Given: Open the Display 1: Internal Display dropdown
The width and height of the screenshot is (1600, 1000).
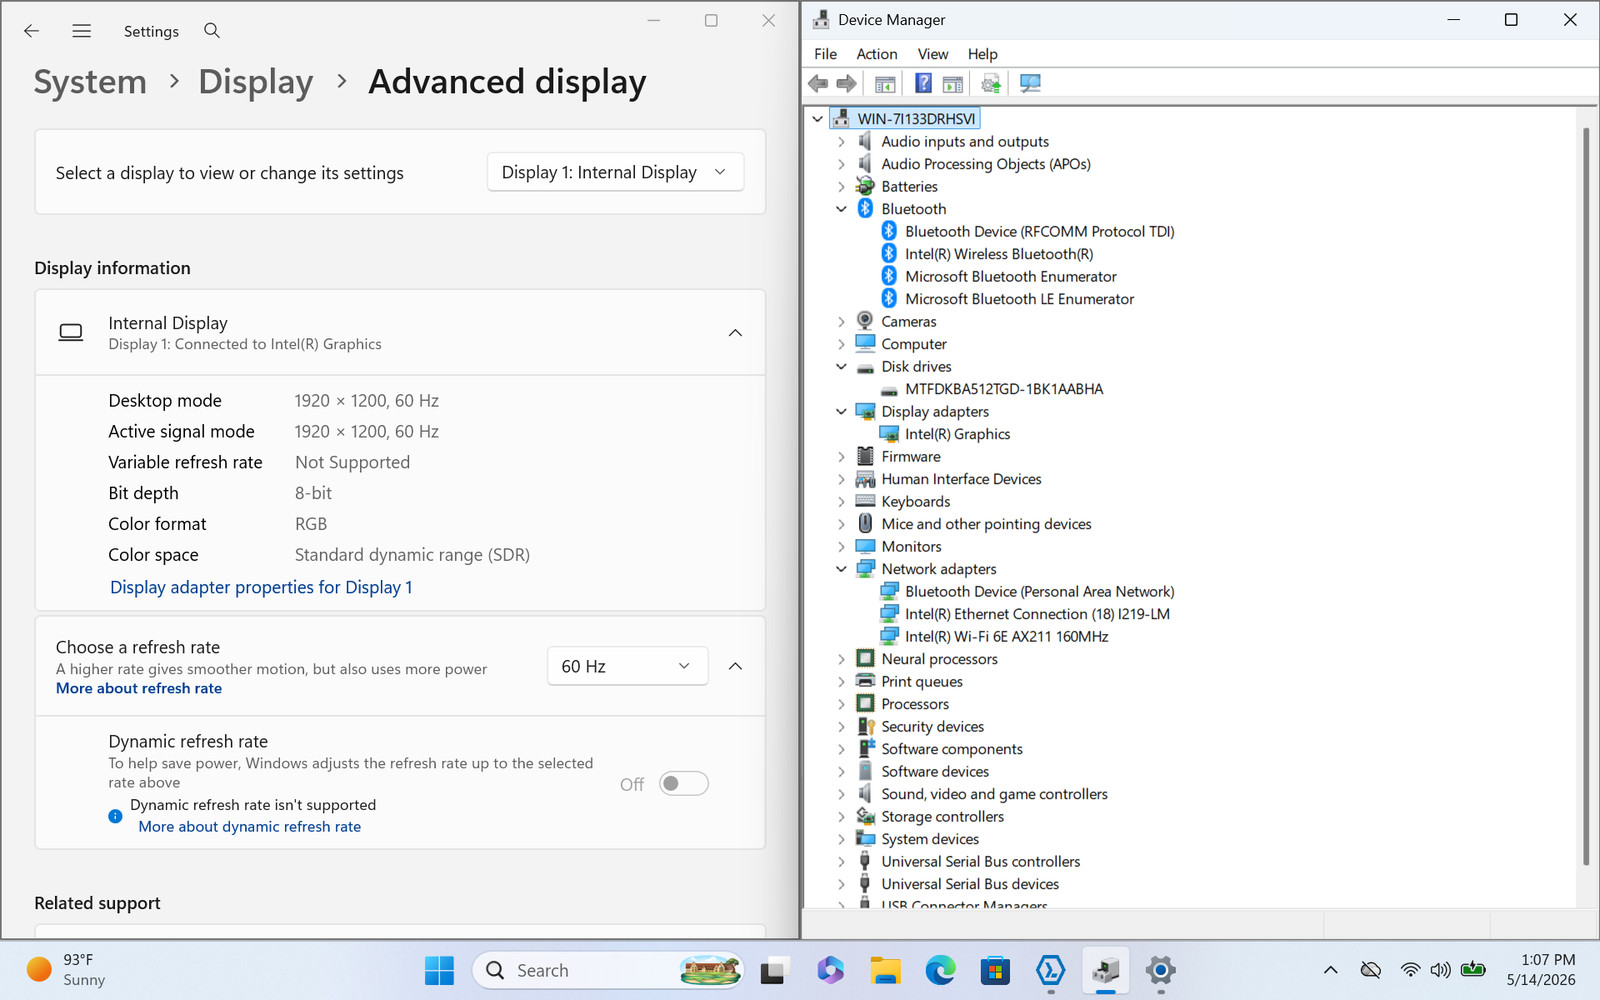Looking at the screenshot, I should click(x=616, y=172).
